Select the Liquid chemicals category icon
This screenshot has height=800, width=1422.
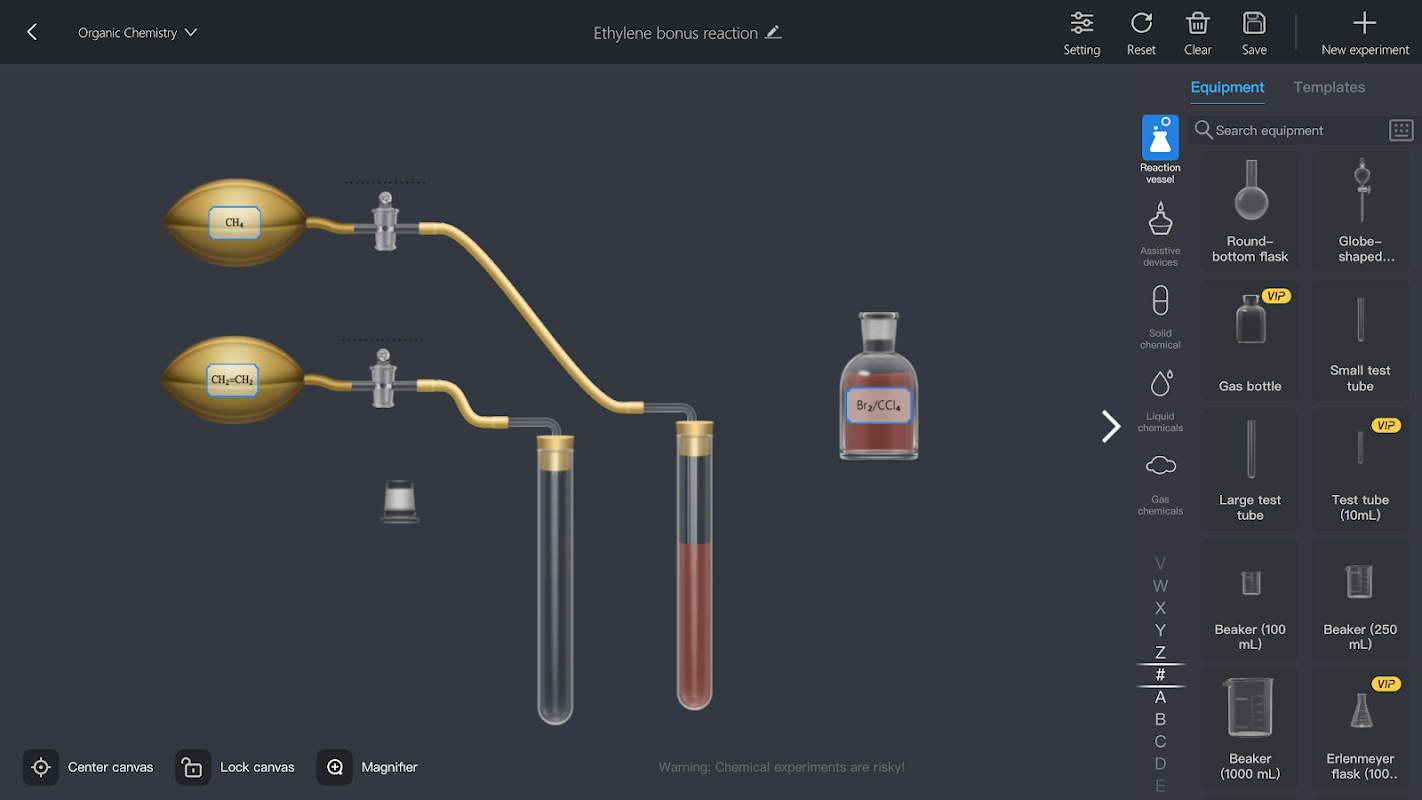coord(1160,383)
